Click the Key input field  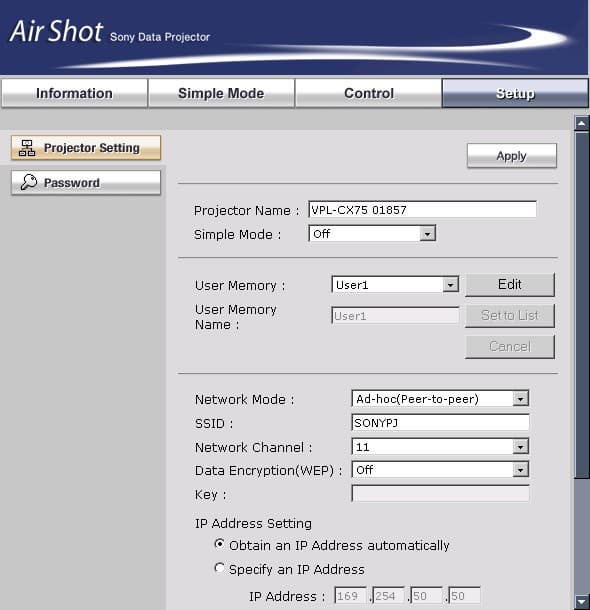pos(440,494)
